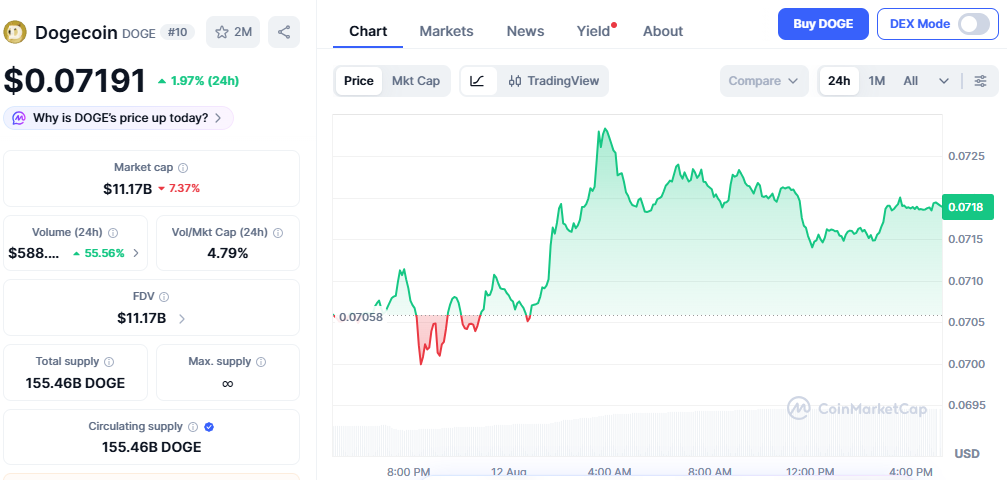Click the $11.17B Market cap value
The height and width of the screenshot is (480, 1007).
pos(127,188)
